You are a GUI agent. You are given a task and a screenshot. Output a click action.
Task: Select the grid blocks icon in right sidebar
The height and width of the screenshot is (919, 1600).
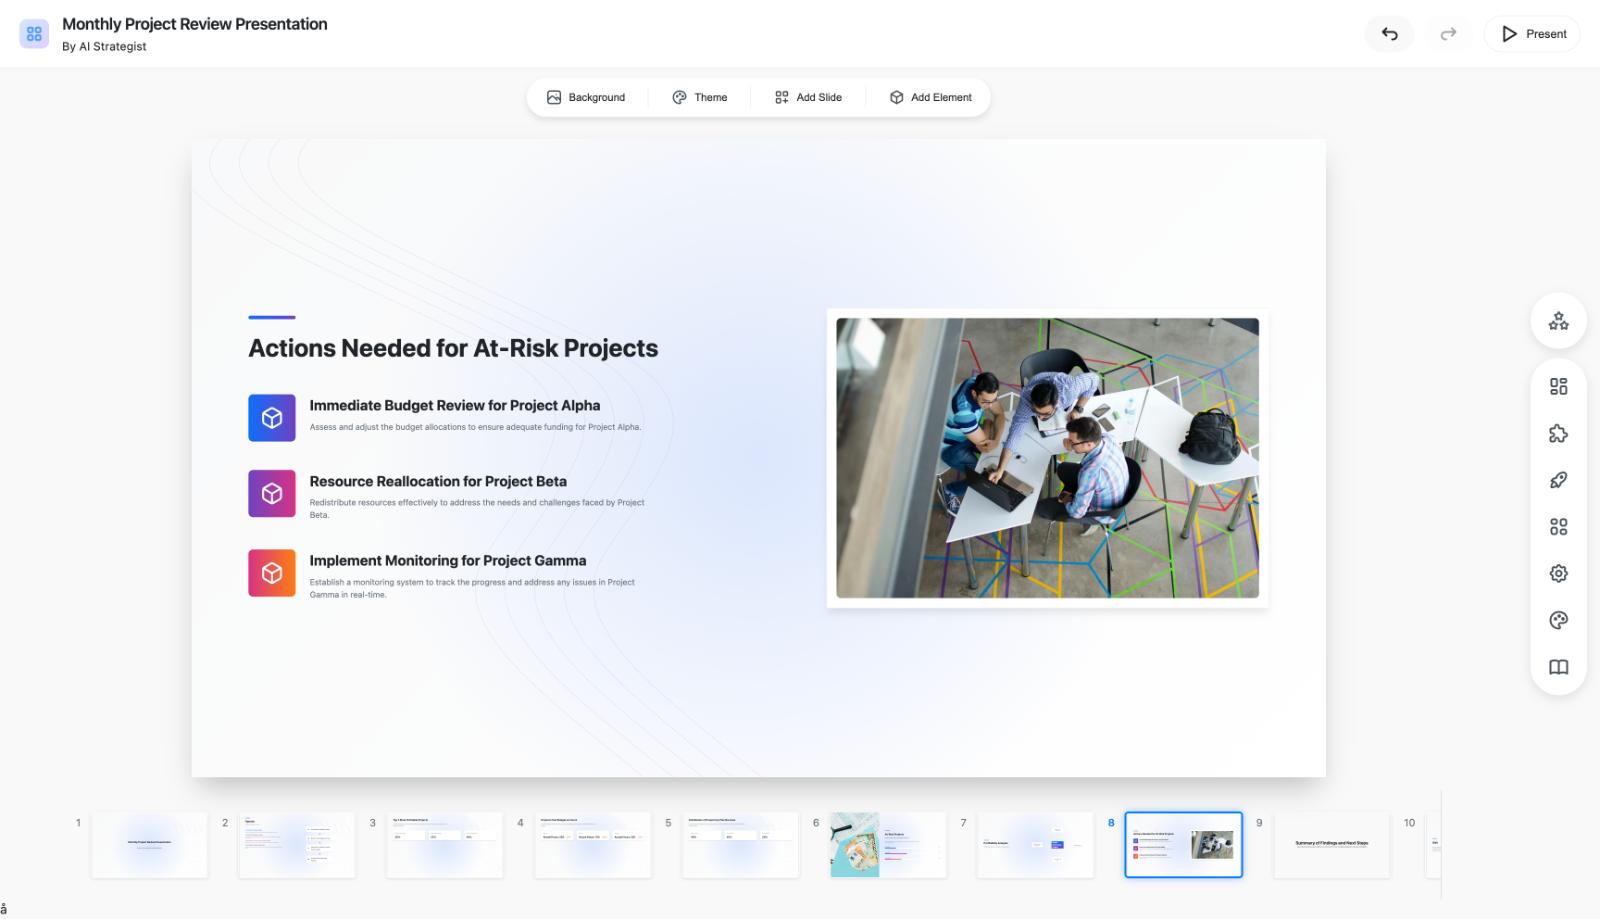pyautogui.click(x=1557, y=526)
